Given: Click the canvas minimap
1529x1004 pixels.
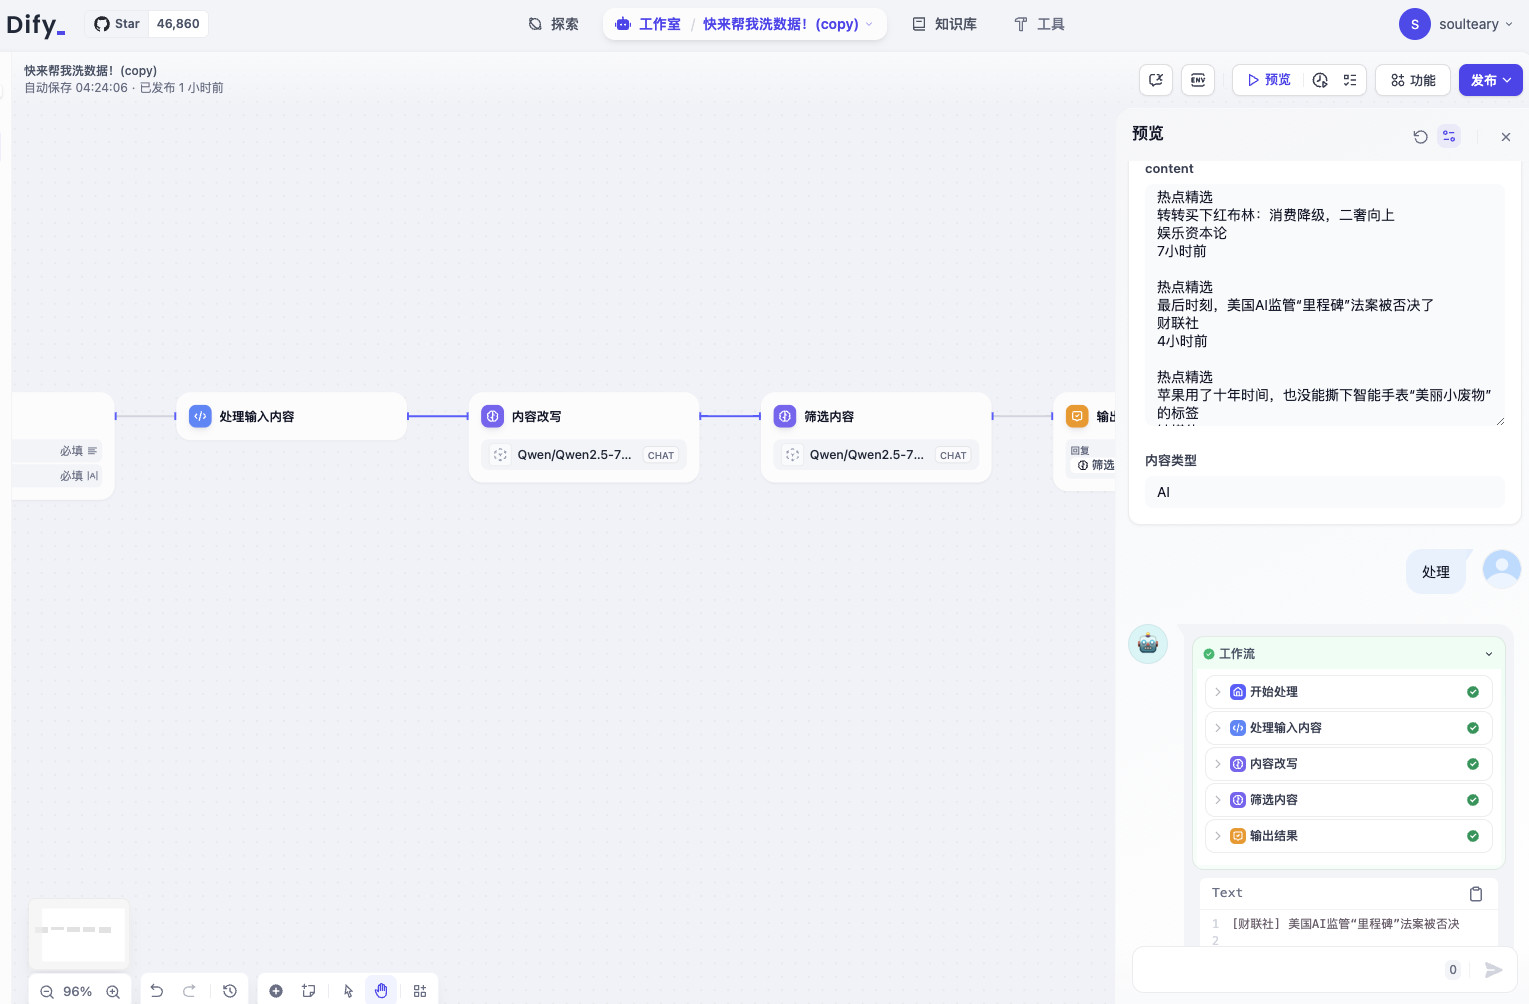Looking at the screenshot, I should 79,933.
